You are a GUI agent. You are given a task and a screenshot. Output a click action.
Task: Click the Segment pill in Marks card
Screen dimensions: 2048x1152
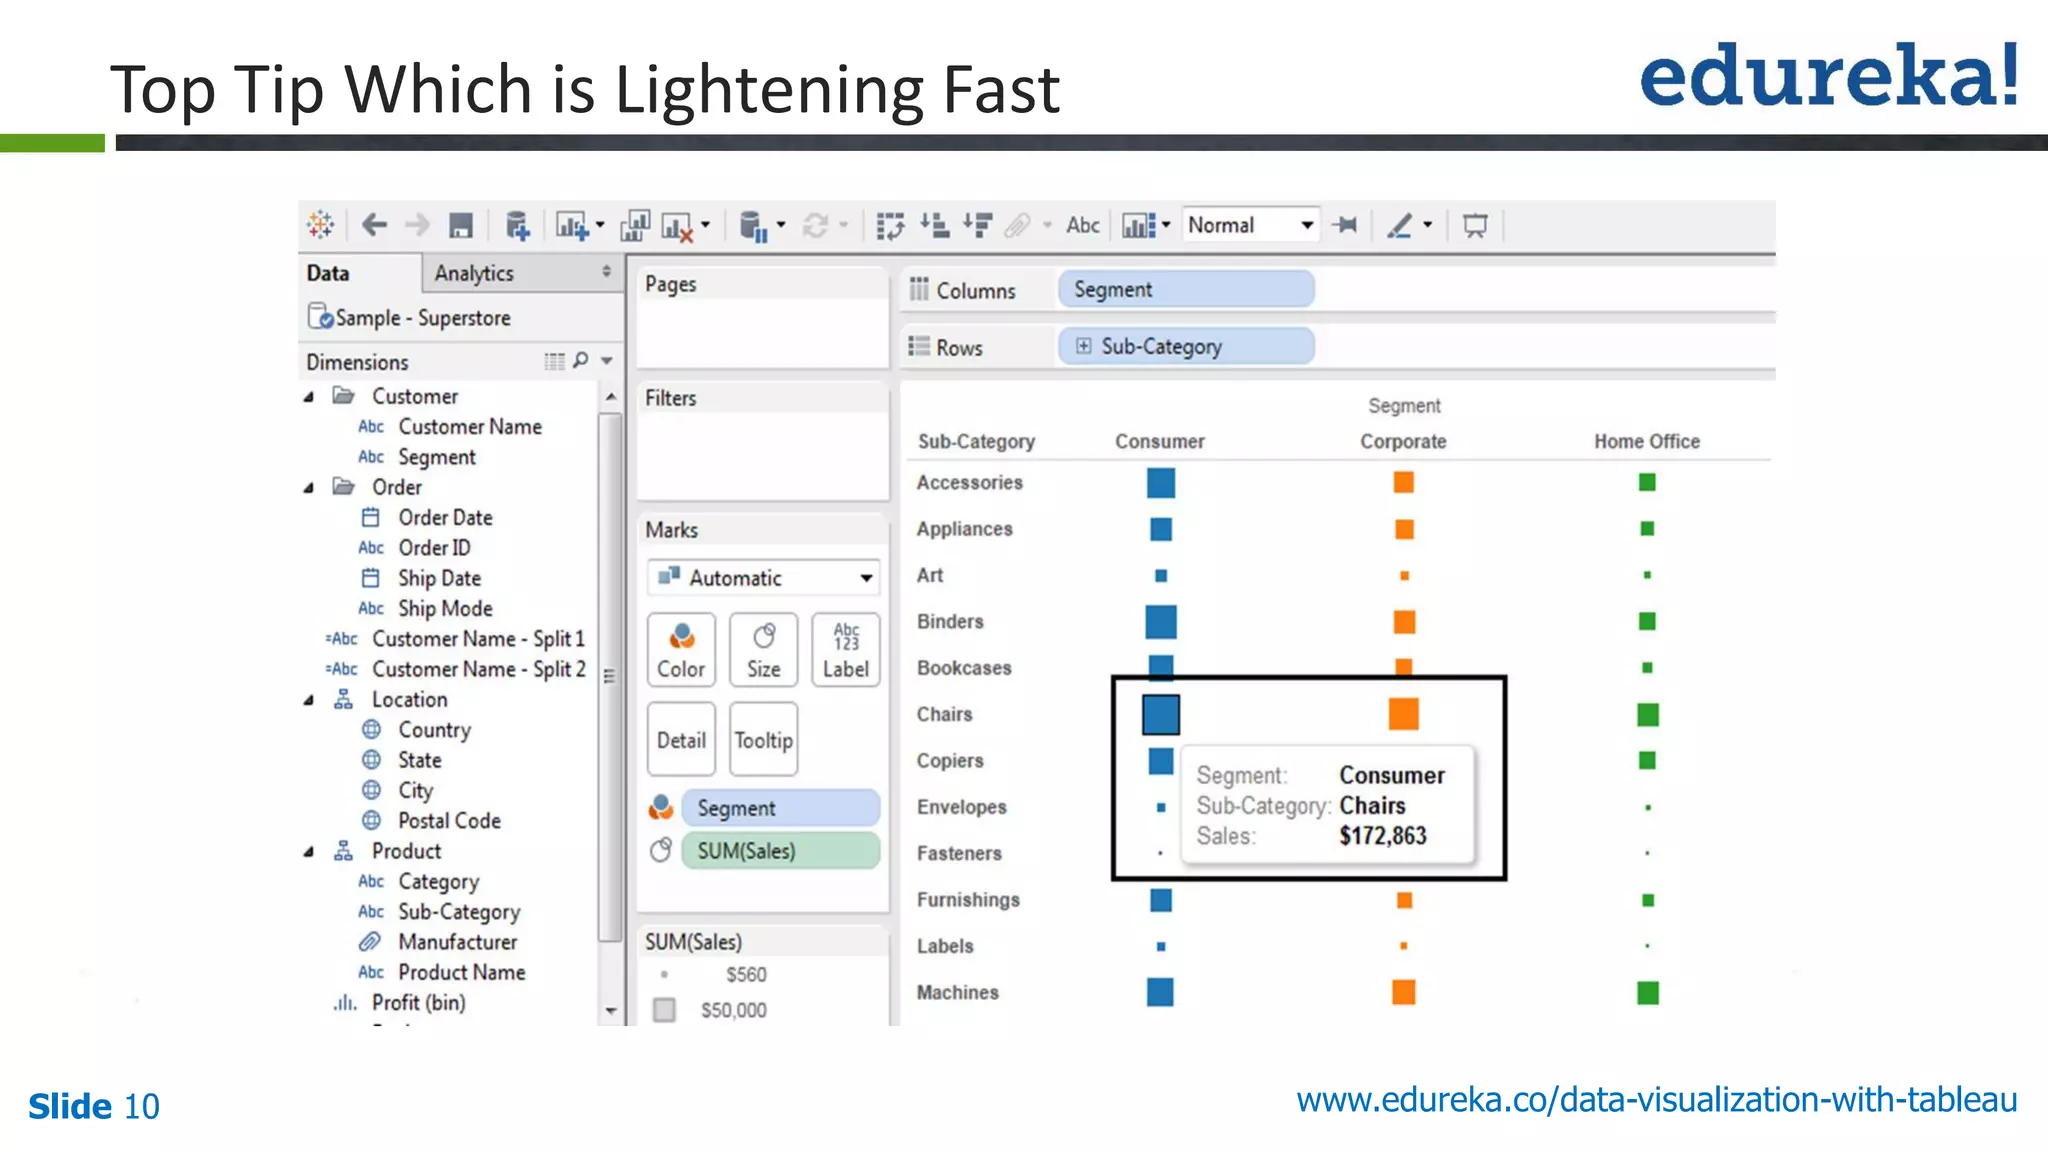pyautogui.click(x=781, y=807)
